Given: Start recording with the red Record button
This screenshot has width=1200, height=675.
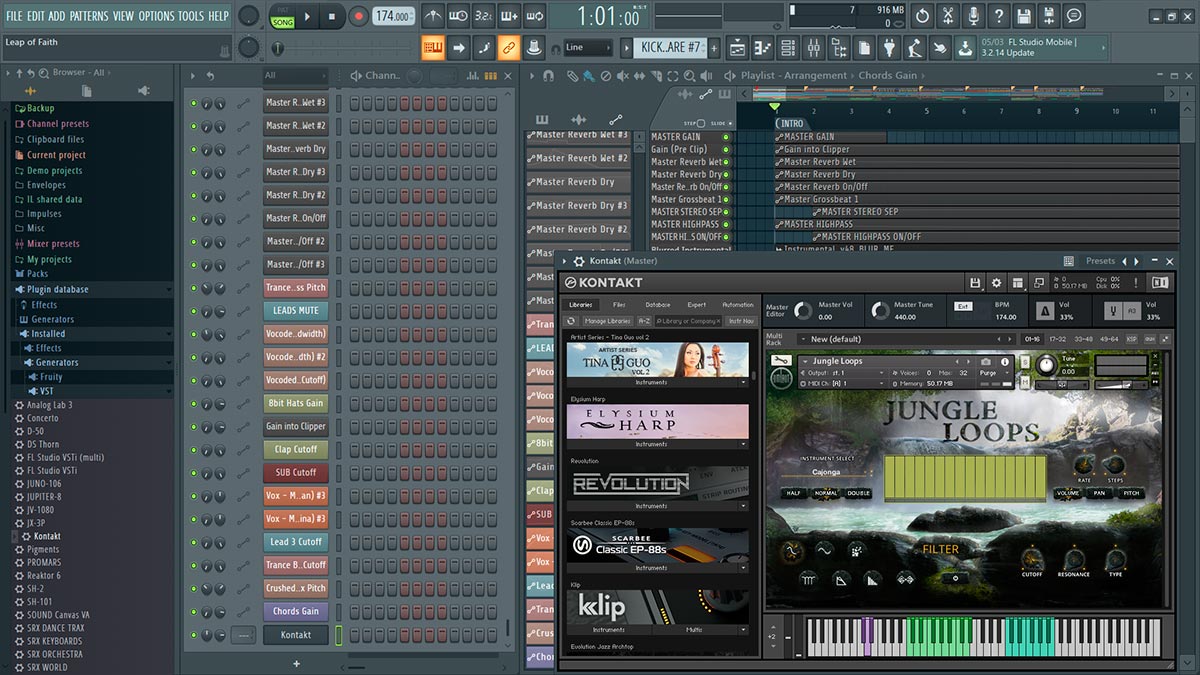Looking at the screenshot, I should [x=359, y=16].
